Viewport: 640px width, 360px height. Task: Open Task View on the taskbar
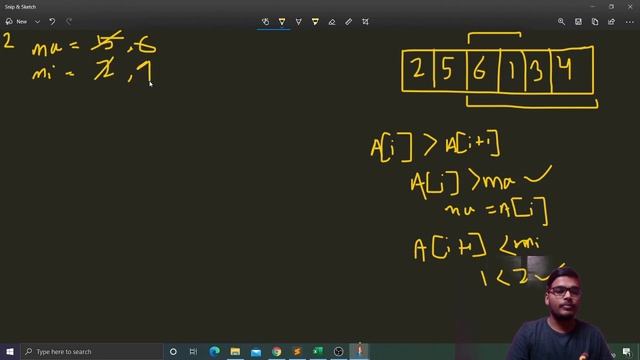[193, 351]
